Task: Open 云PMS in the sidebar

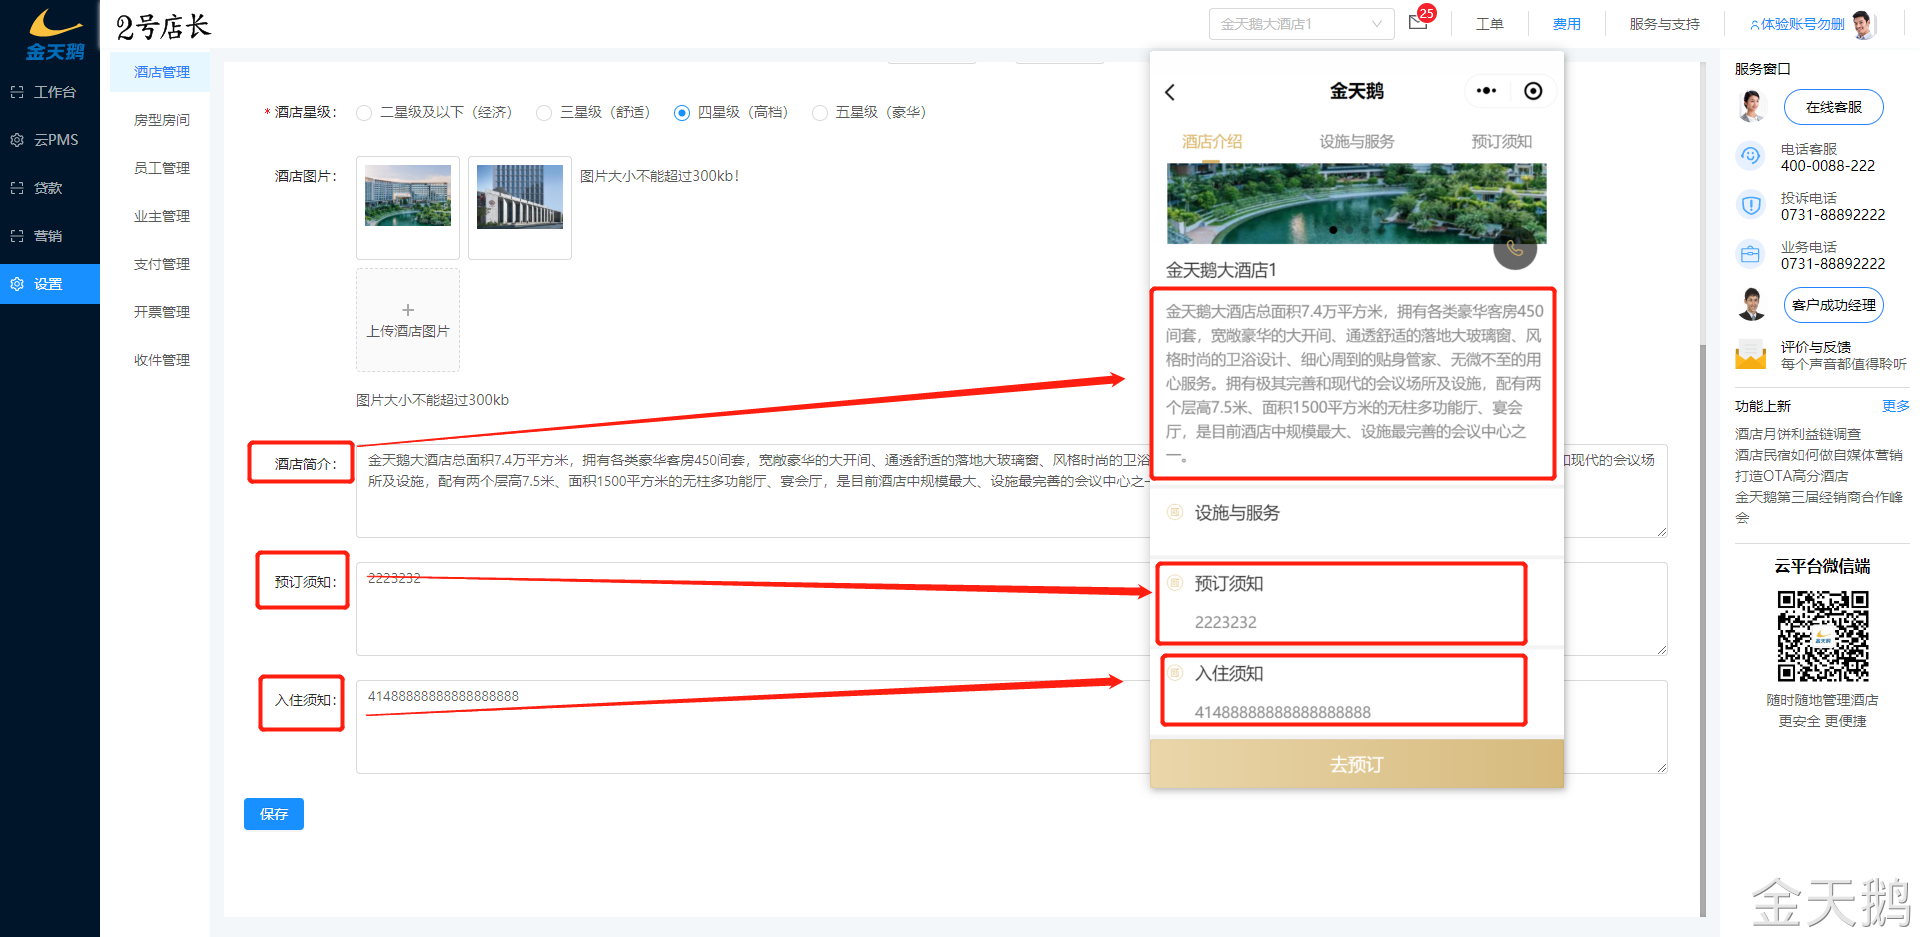Action: (x=50, y=140)
